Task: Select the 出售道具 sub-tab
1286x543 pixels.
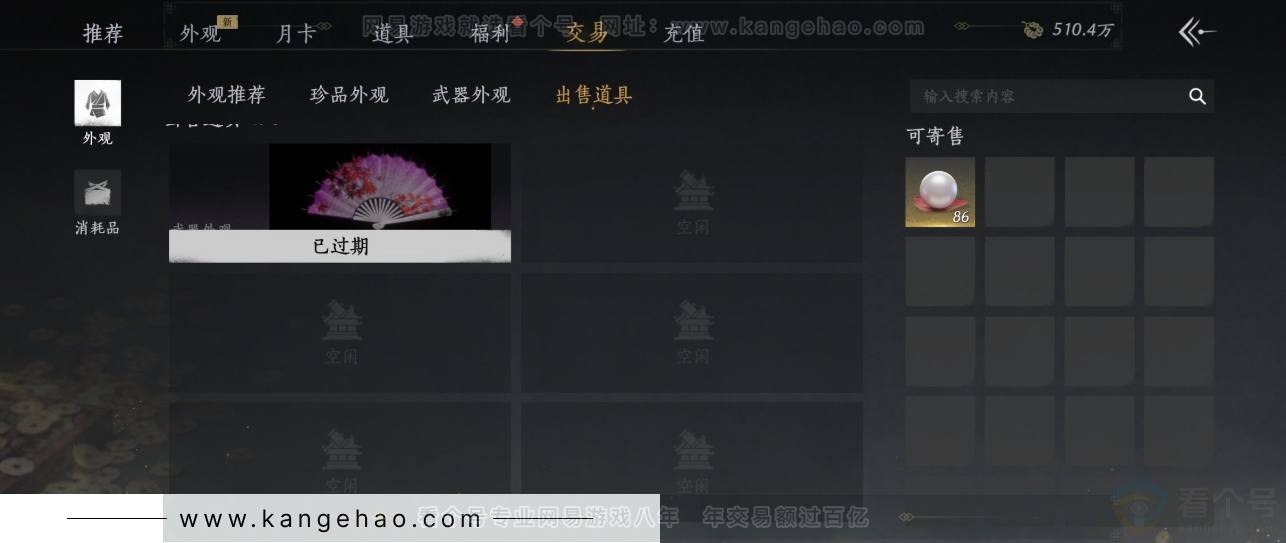Action: click(594, 95)
